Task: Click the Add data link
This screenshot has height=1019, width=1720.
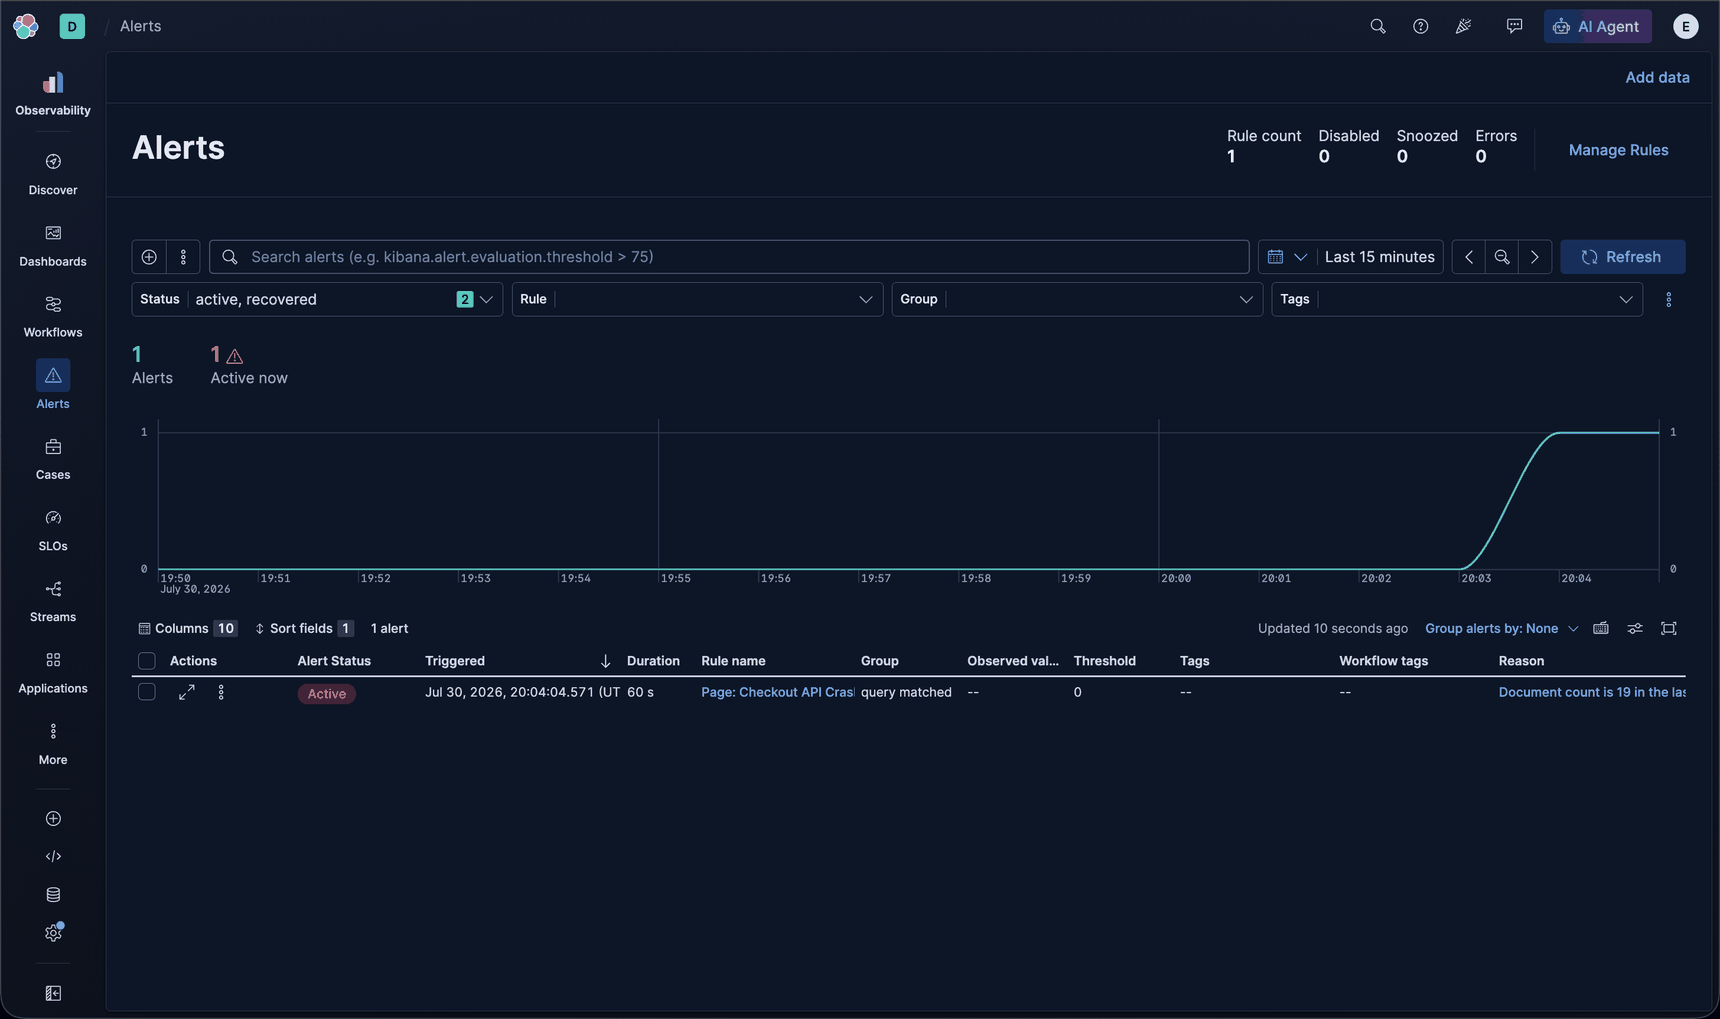Action: pos(1657,77)
